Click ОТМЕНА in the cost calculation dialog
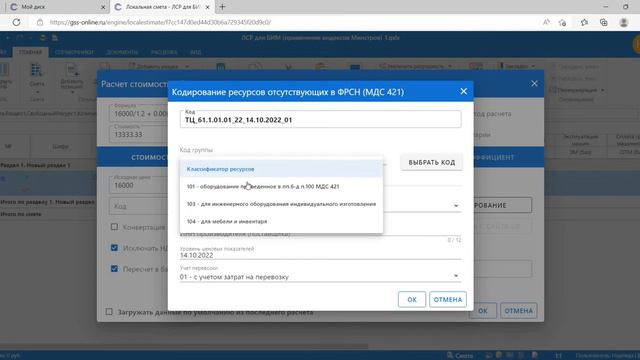The image size is (640, 360). coord(518,311)
